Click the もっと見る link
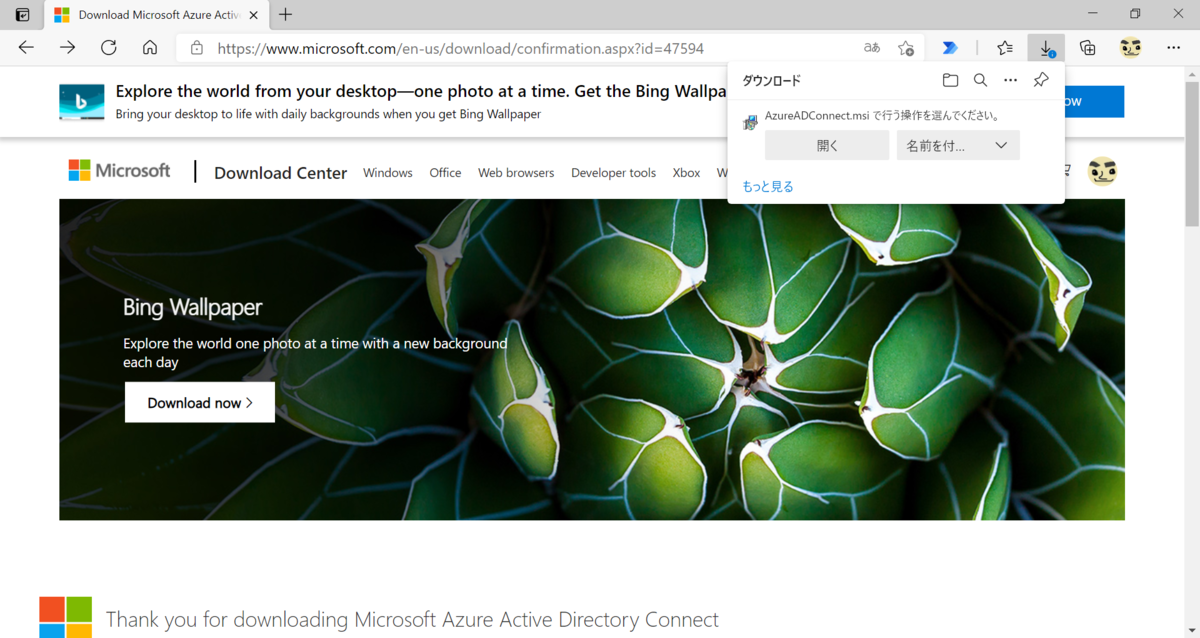 tap(768, 186)
